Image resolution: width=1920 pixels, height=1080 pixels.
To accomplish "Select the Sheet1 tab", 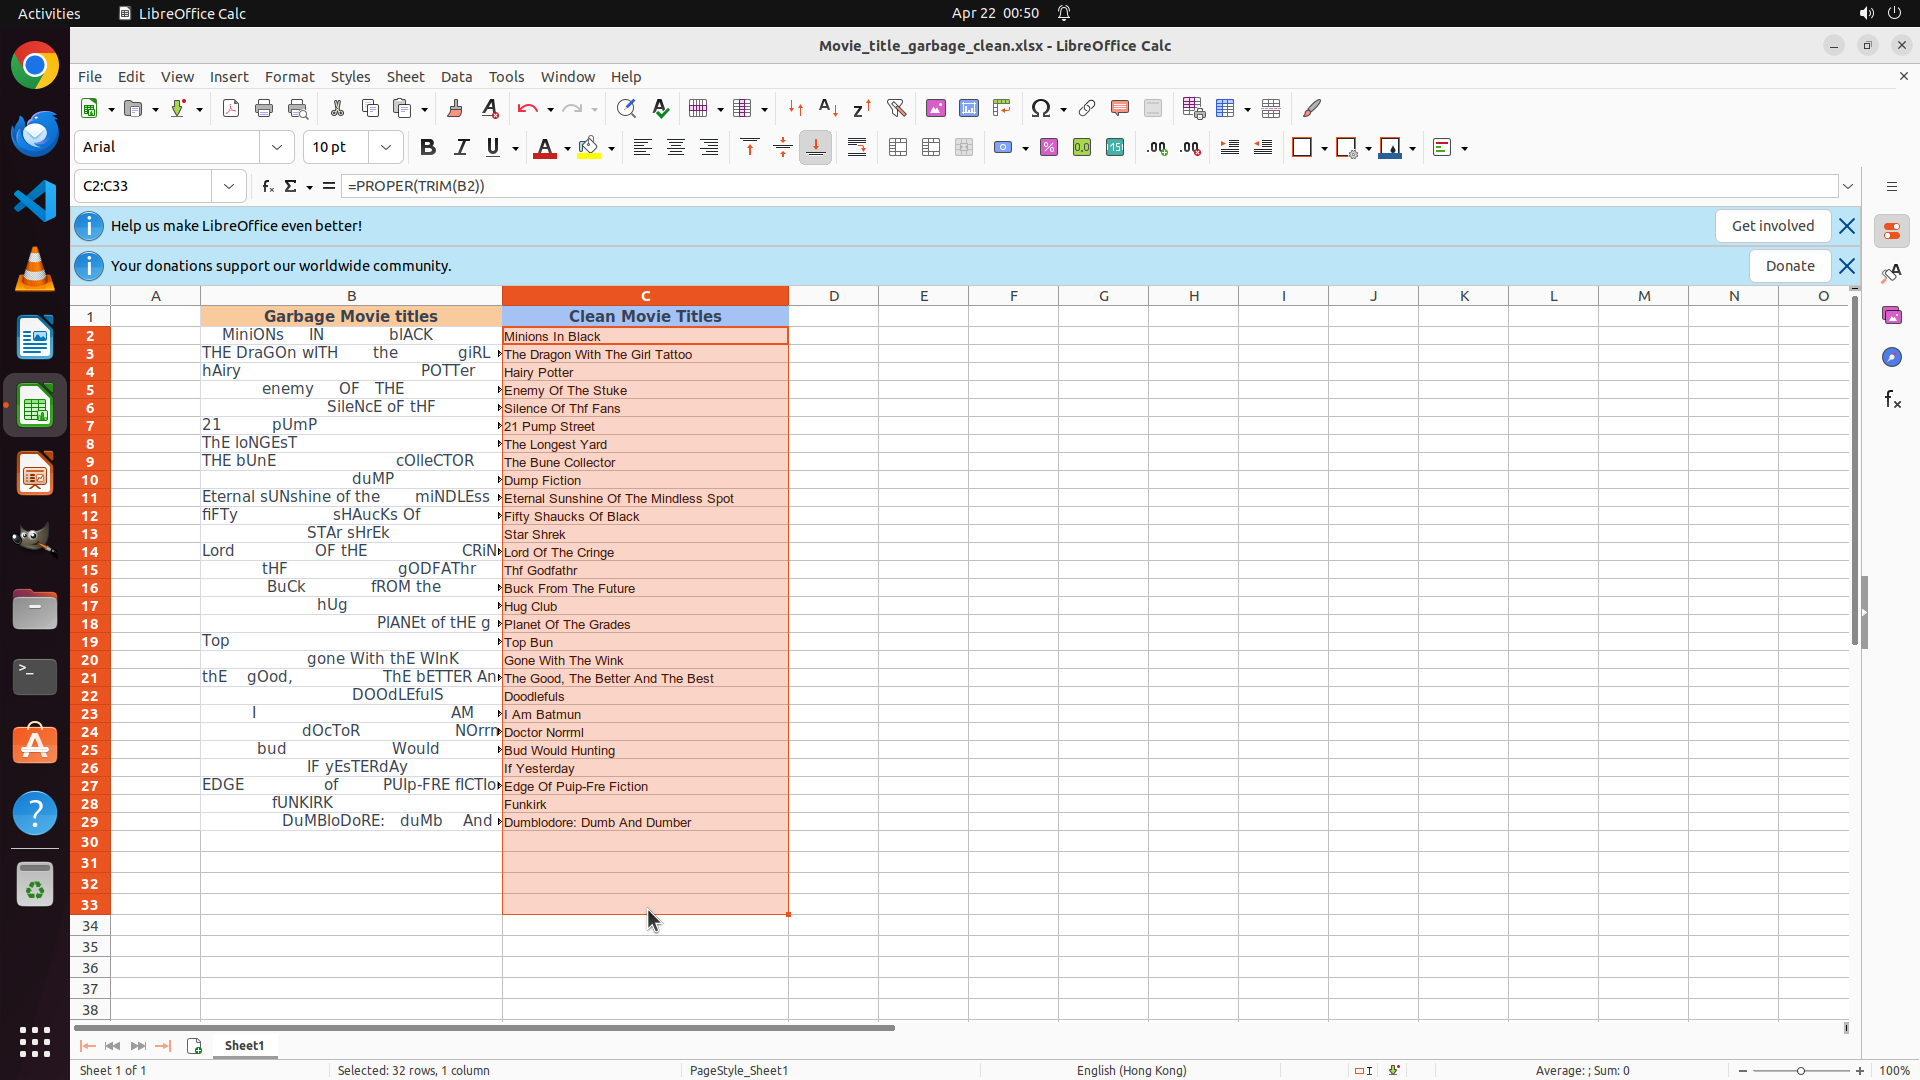I will [244, 1045].
